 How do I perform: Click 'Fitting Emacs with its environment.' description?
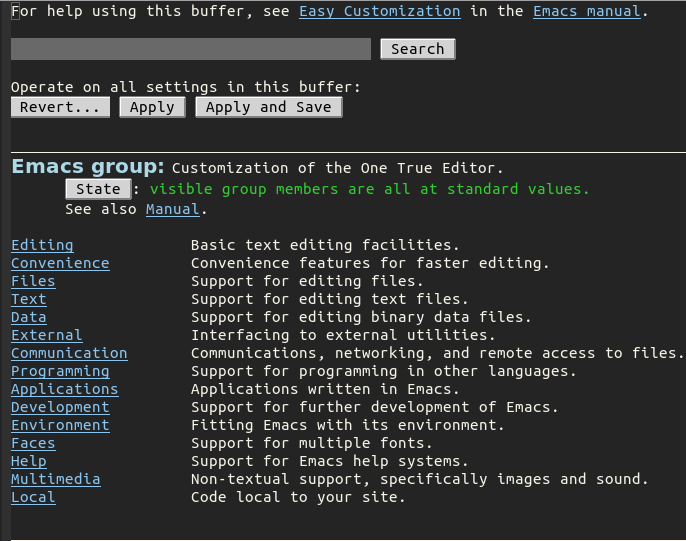[x=347, y=425]
